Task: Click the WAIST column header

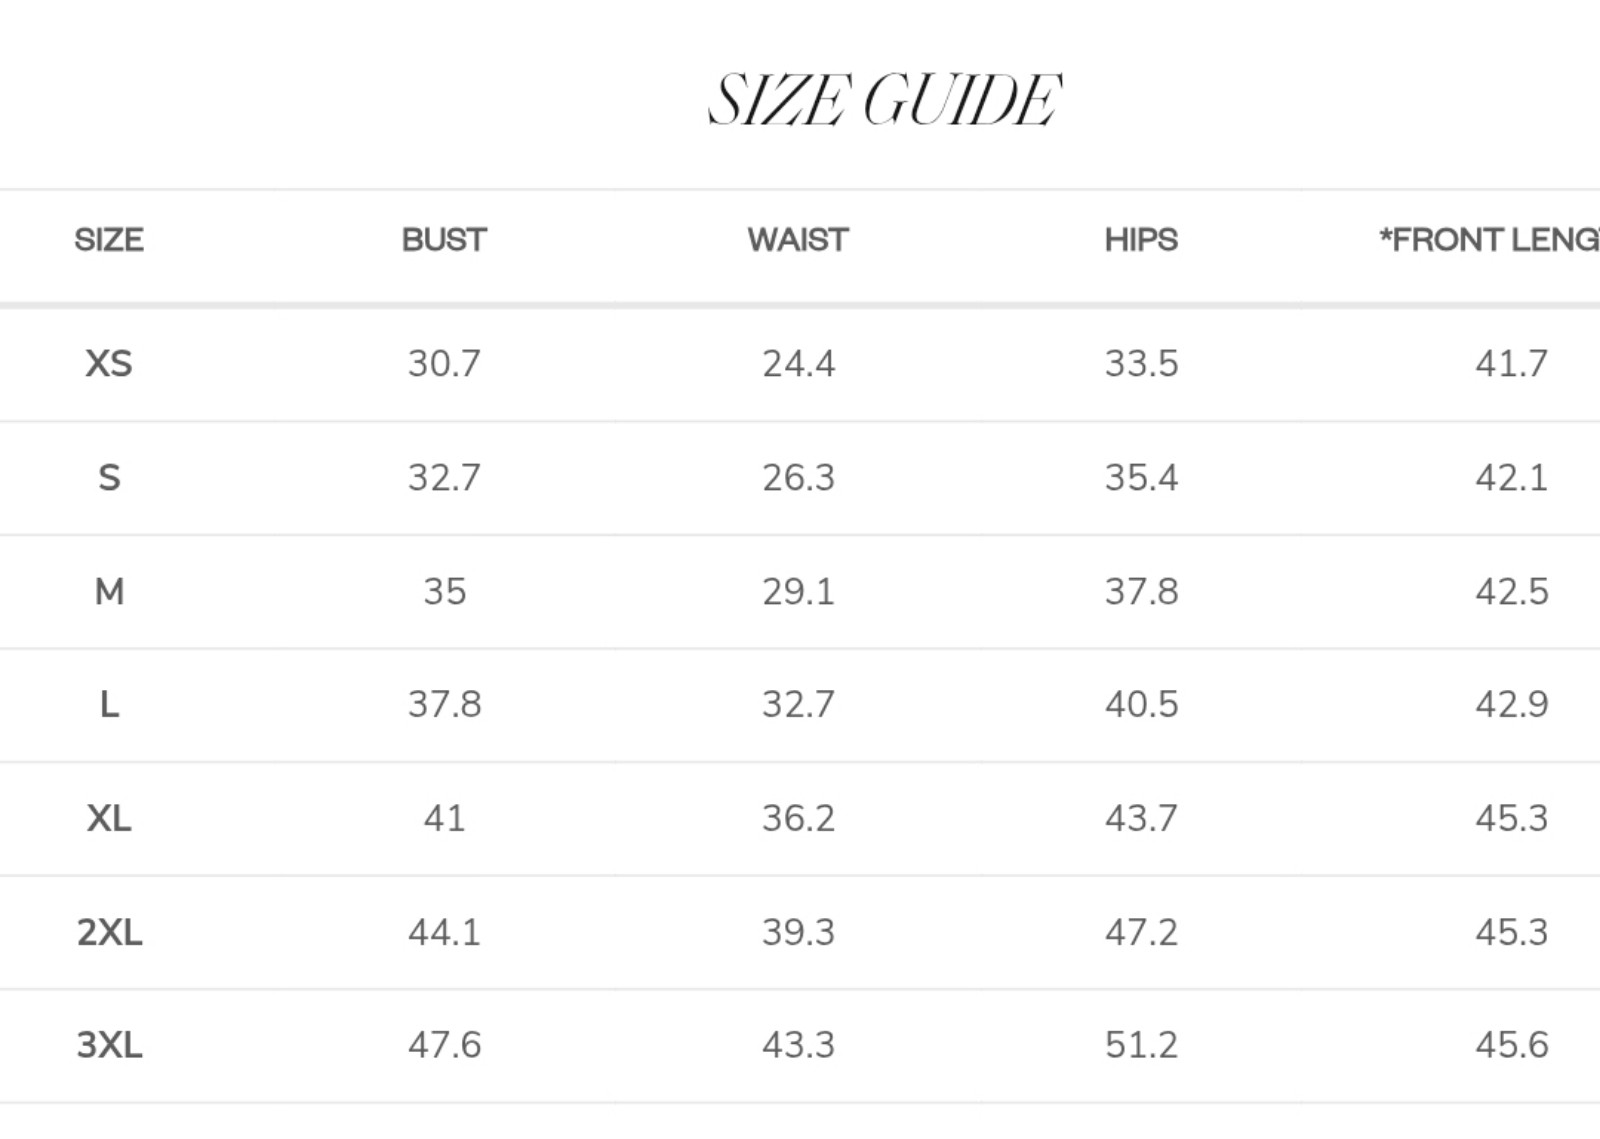Action: (x=798, y=240)
